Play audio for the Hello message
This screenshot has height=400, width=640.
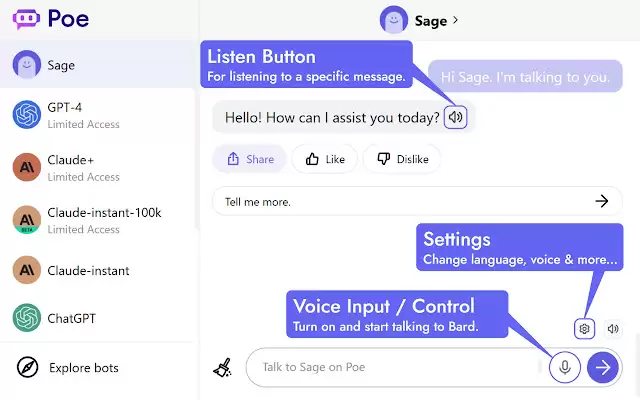[x=455, y=117]
